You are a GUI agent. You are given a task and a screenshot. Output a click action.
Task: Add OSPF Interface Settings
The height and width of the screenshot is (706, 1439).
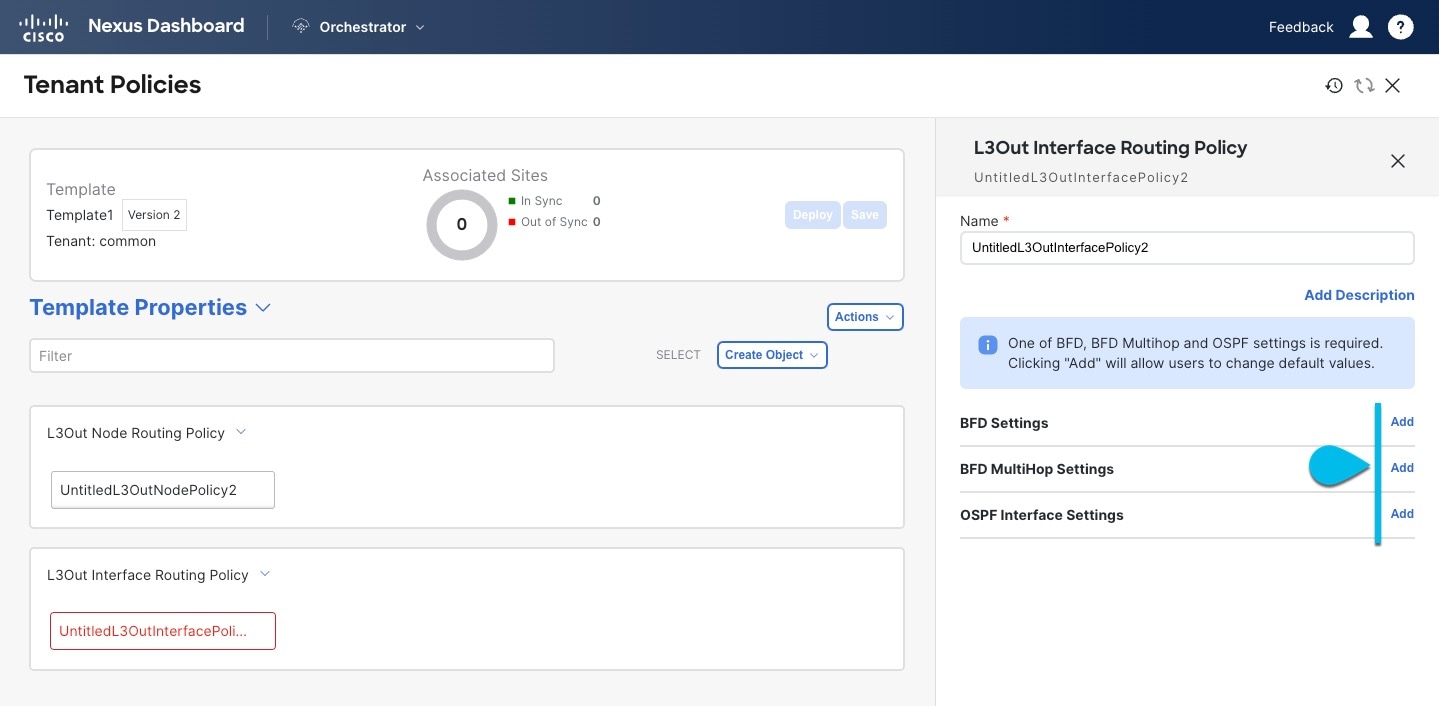point(1402,514)
